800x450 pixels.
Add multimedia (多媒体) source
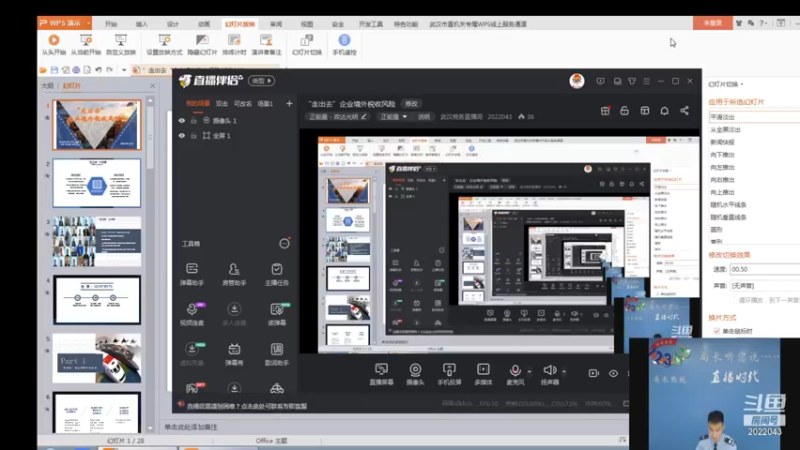tap(483, 374)
